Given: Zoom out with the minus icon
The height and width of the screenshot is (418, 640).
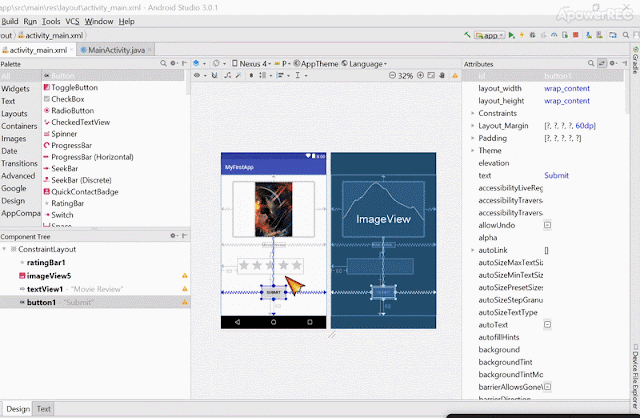Looking at the screenshot, I should tap(392, 76).
